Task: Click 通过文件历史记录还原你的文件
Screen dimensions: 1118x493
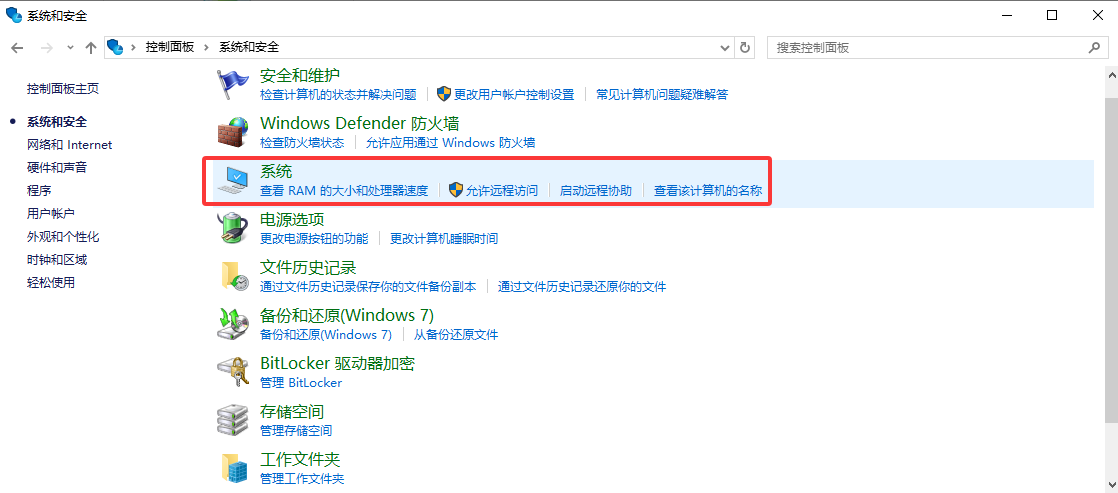Action: click(x=582, y=287)
